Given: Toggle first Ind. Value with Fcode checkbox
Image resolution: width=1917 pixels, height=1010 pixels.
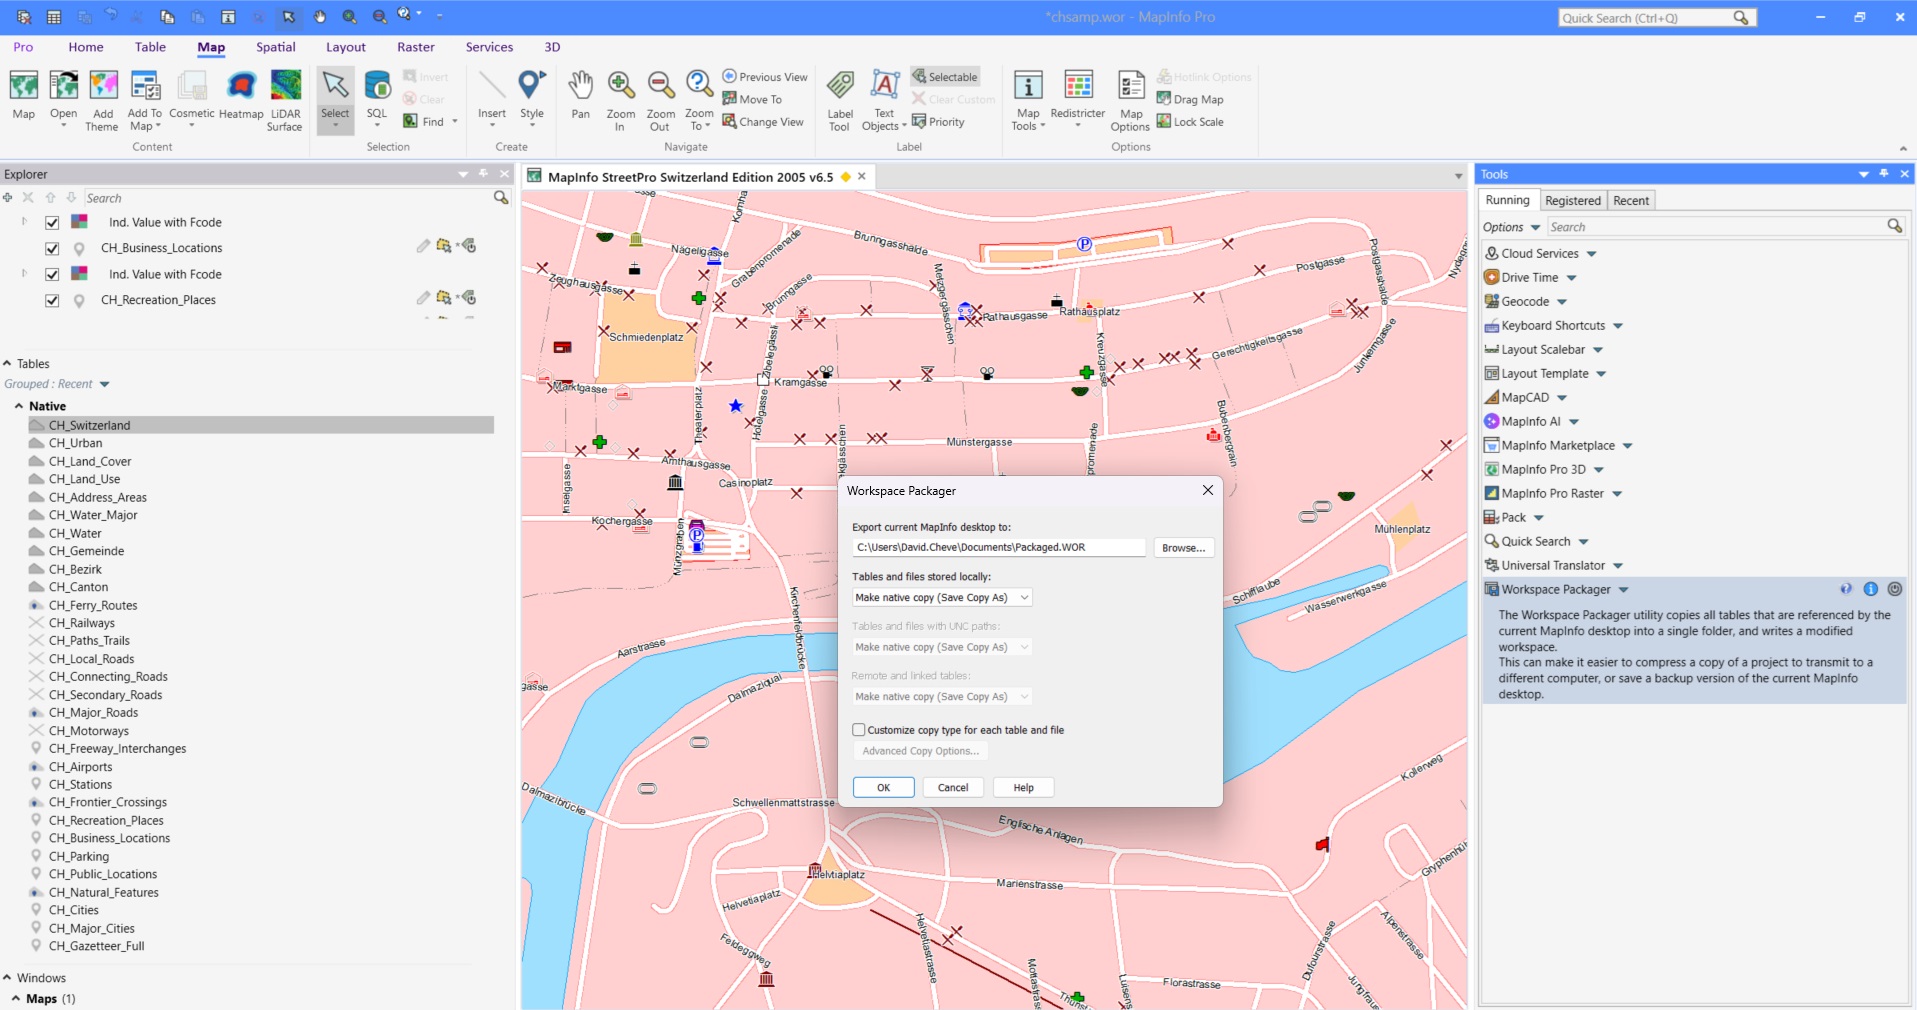Looking at the screenshot, I should click(52, 222).
